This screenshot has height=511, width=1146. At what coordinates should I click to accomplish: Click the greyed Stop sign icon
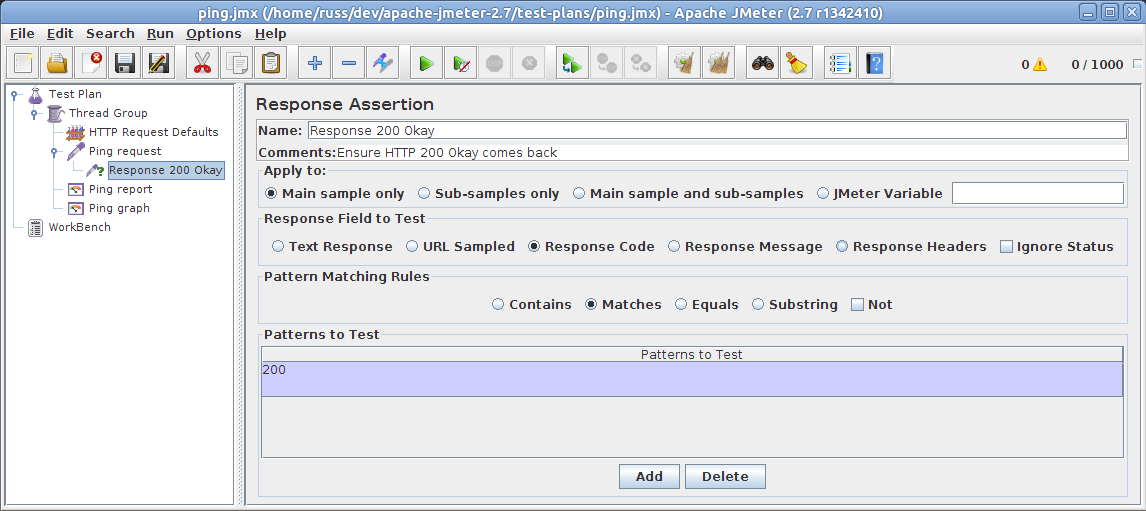[495, 64]
